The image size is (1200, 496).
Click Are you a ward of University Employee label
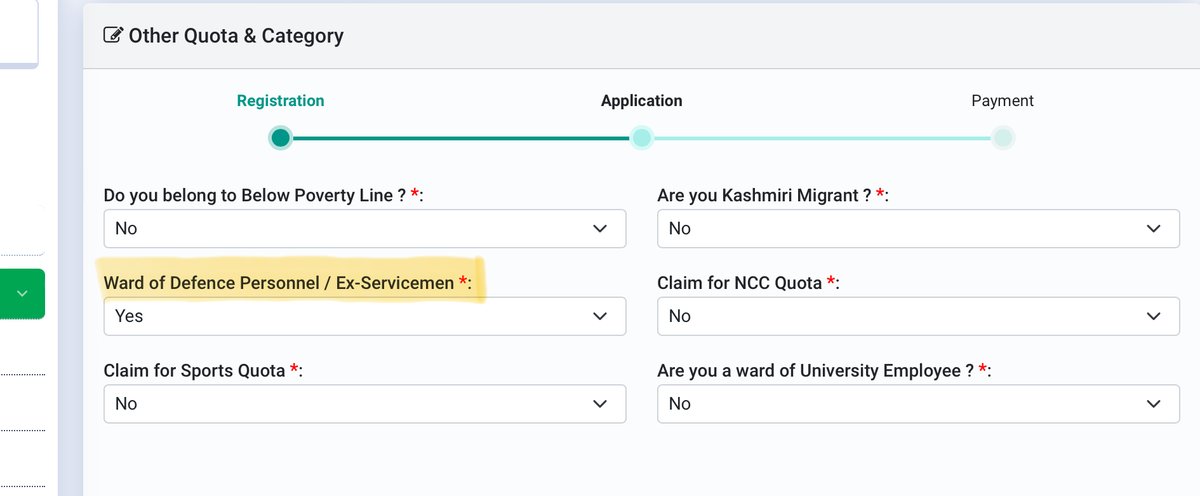coord(823,371)
